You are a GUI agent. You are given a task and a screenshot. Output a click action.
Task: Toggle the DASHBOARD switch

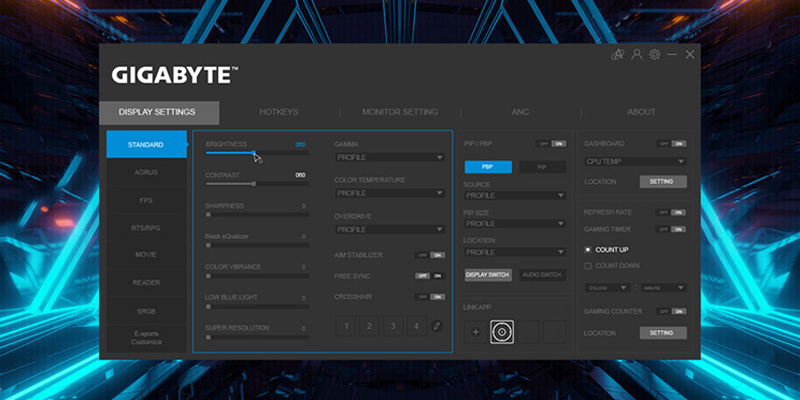[671, 144]
